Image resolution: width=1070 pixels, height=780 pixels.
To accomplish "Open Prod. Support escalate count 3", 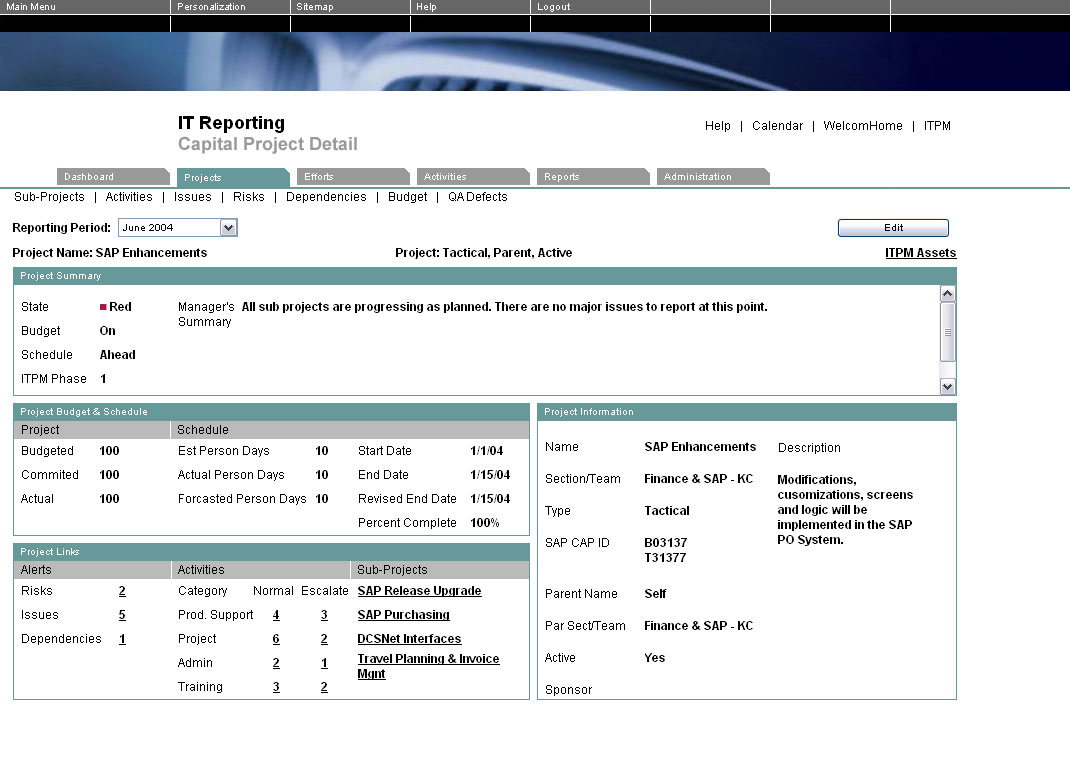I will point(324,615).
